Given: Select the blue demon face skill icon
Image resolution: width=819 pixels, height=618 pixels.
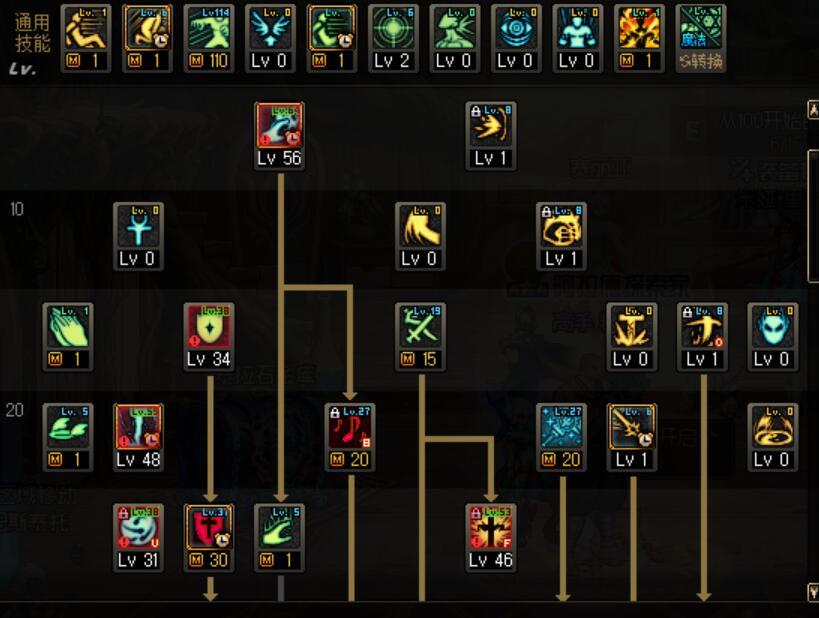Looking at the screenshot, I should tap(773, 327).
